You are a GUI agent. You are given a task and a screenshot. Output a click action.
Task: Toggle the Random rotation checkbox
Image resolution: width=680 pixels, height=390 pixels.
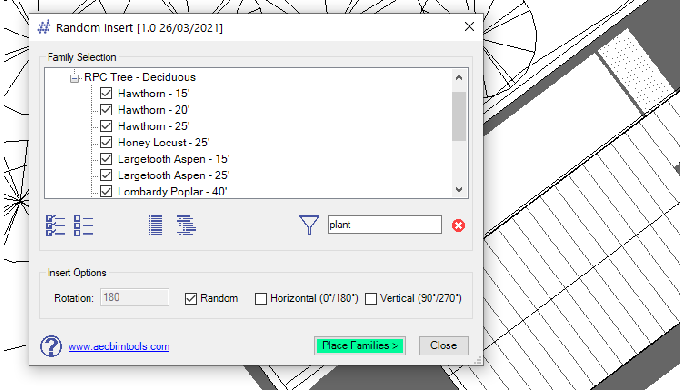pos(191,298)
